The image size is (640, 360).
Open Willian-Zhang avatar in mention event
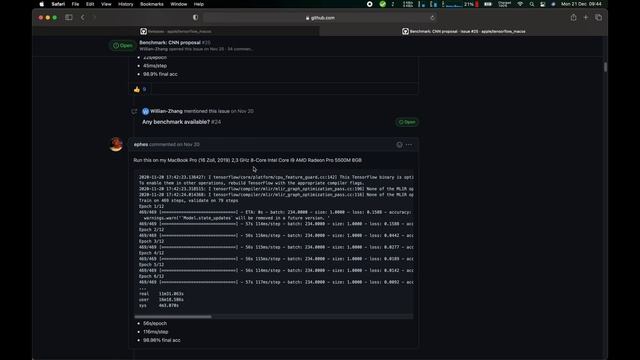(145, 111)
